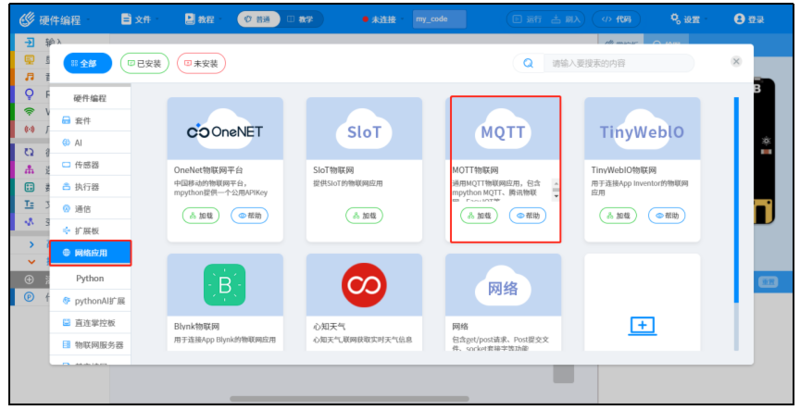
Task: Click the radio broadcast category icon
Action: pyautogui.click(x=30, y=129)
